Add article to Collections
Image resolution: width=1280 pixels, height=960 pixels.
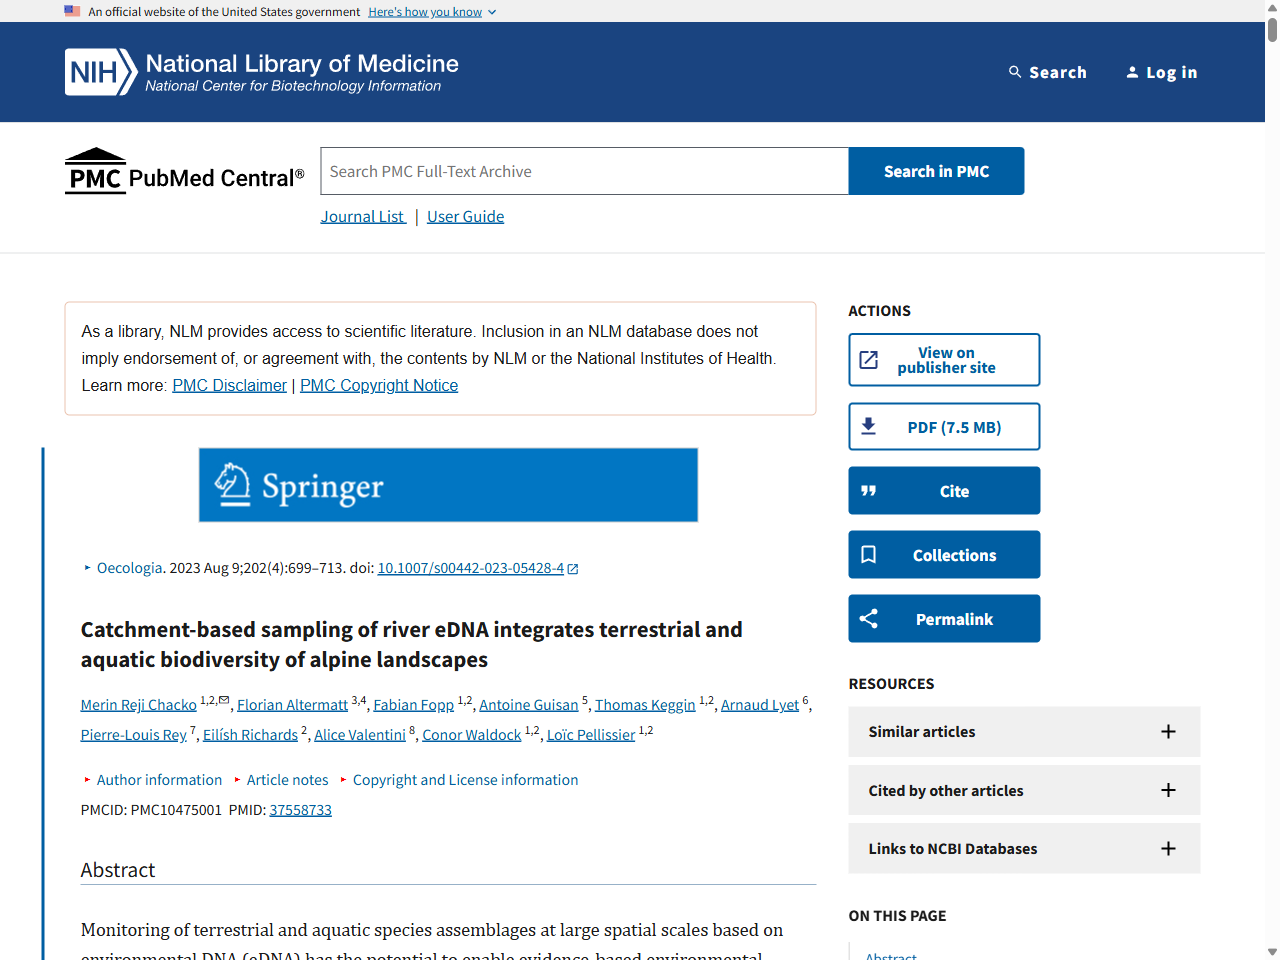click(944, 555)
